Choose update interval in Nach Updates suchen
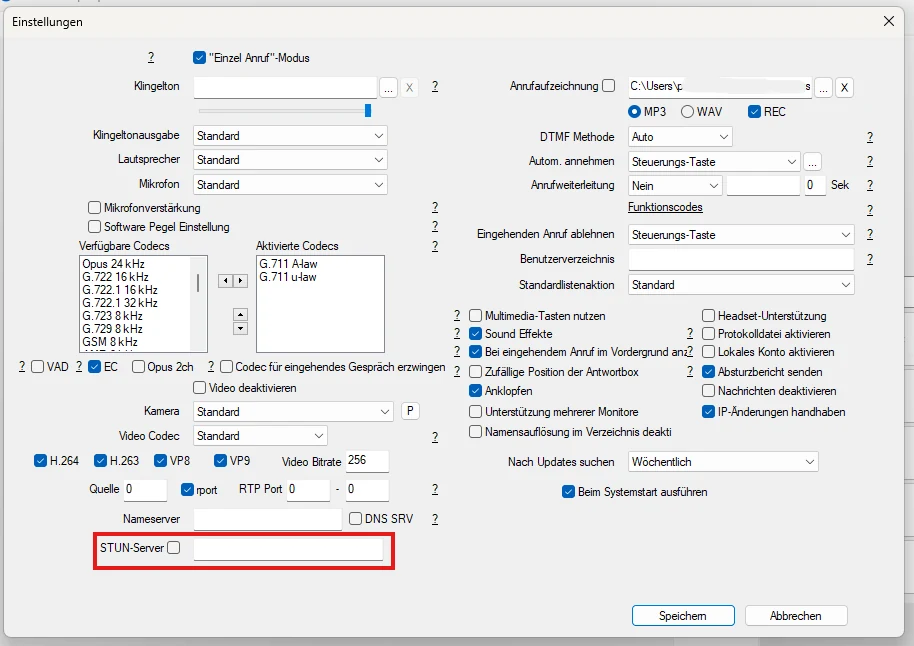 pos(723,462)
